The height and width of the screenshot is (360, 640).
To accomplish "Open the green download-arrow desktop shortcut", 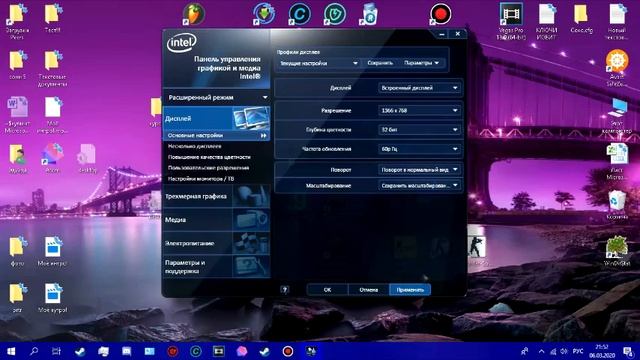I will (264, 14).
